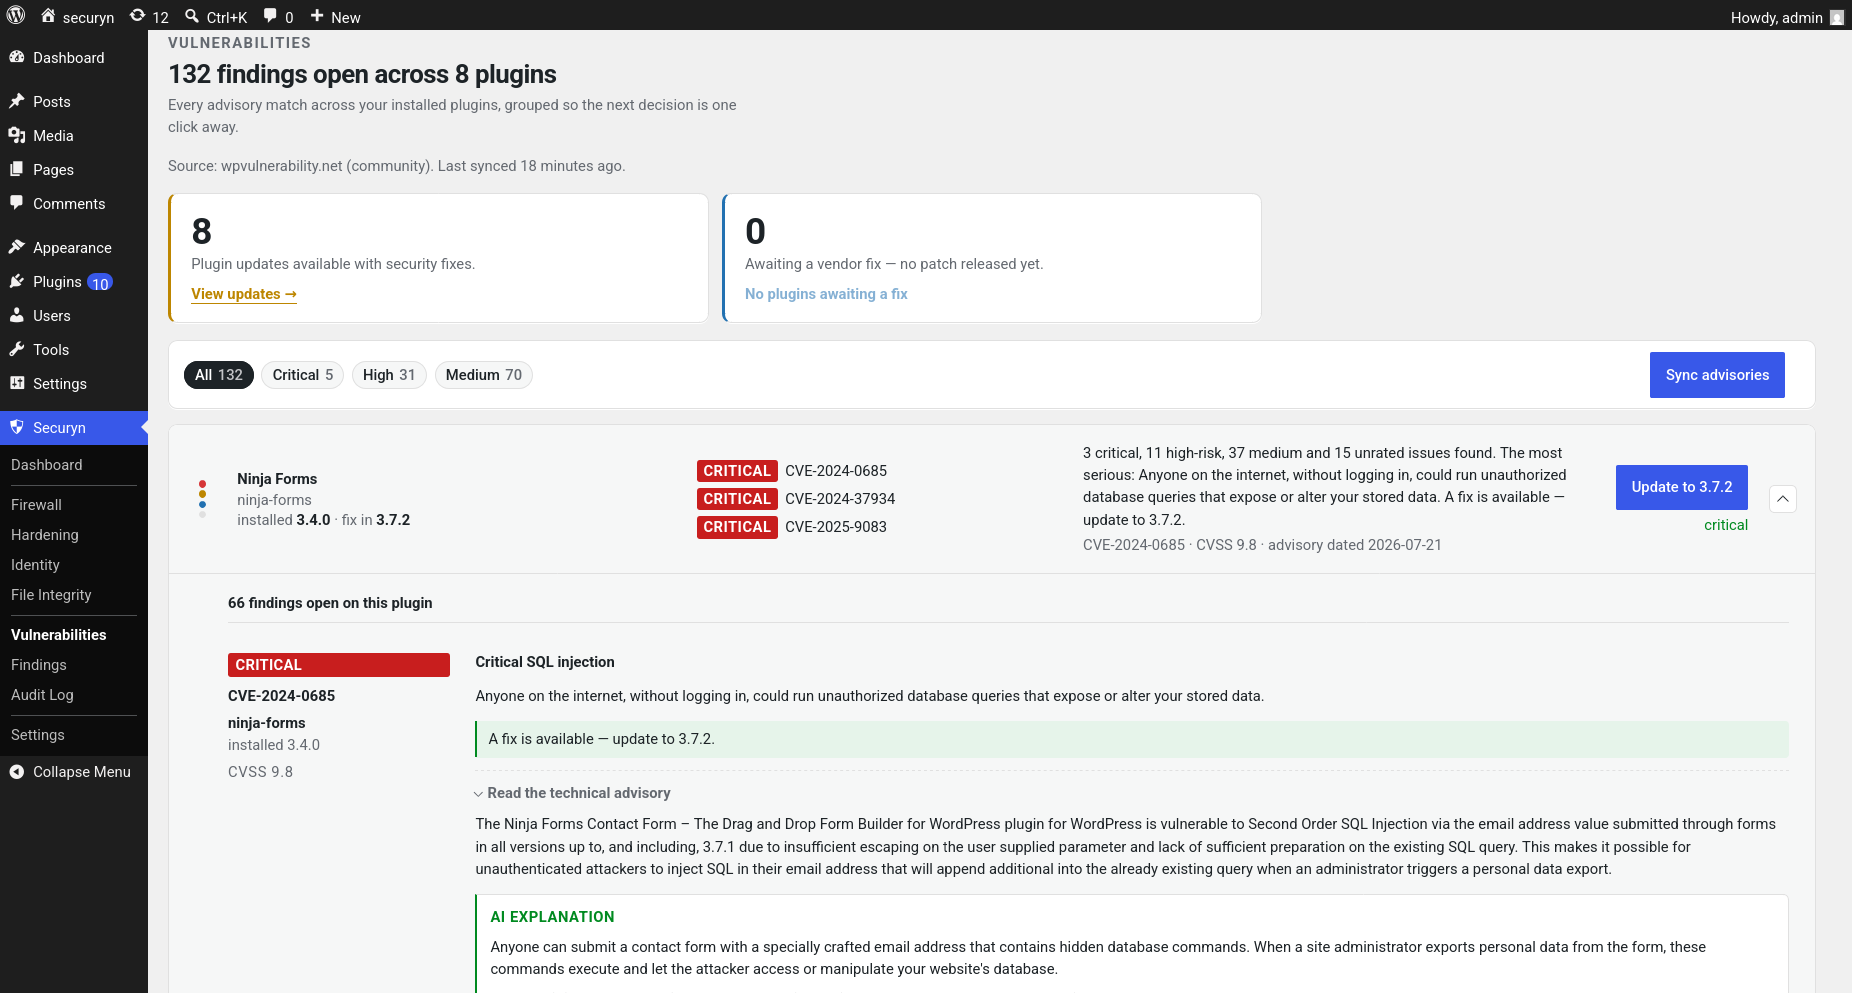Open Securyn Settings submenu item
This screenshot has height=994, width=1852.
click(x=38, y=735)
